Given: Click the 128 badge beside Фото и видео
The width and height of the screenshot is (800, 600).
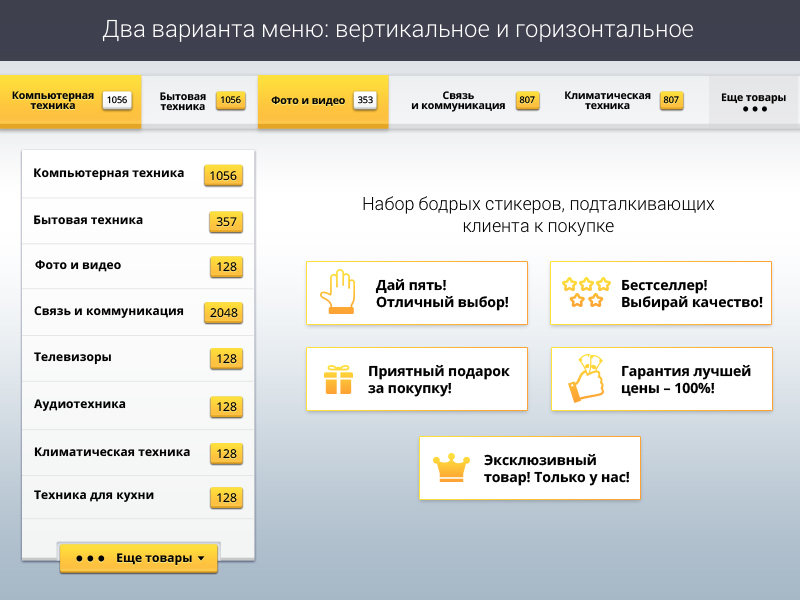Looking at the screenshot, I should (227, 267).
